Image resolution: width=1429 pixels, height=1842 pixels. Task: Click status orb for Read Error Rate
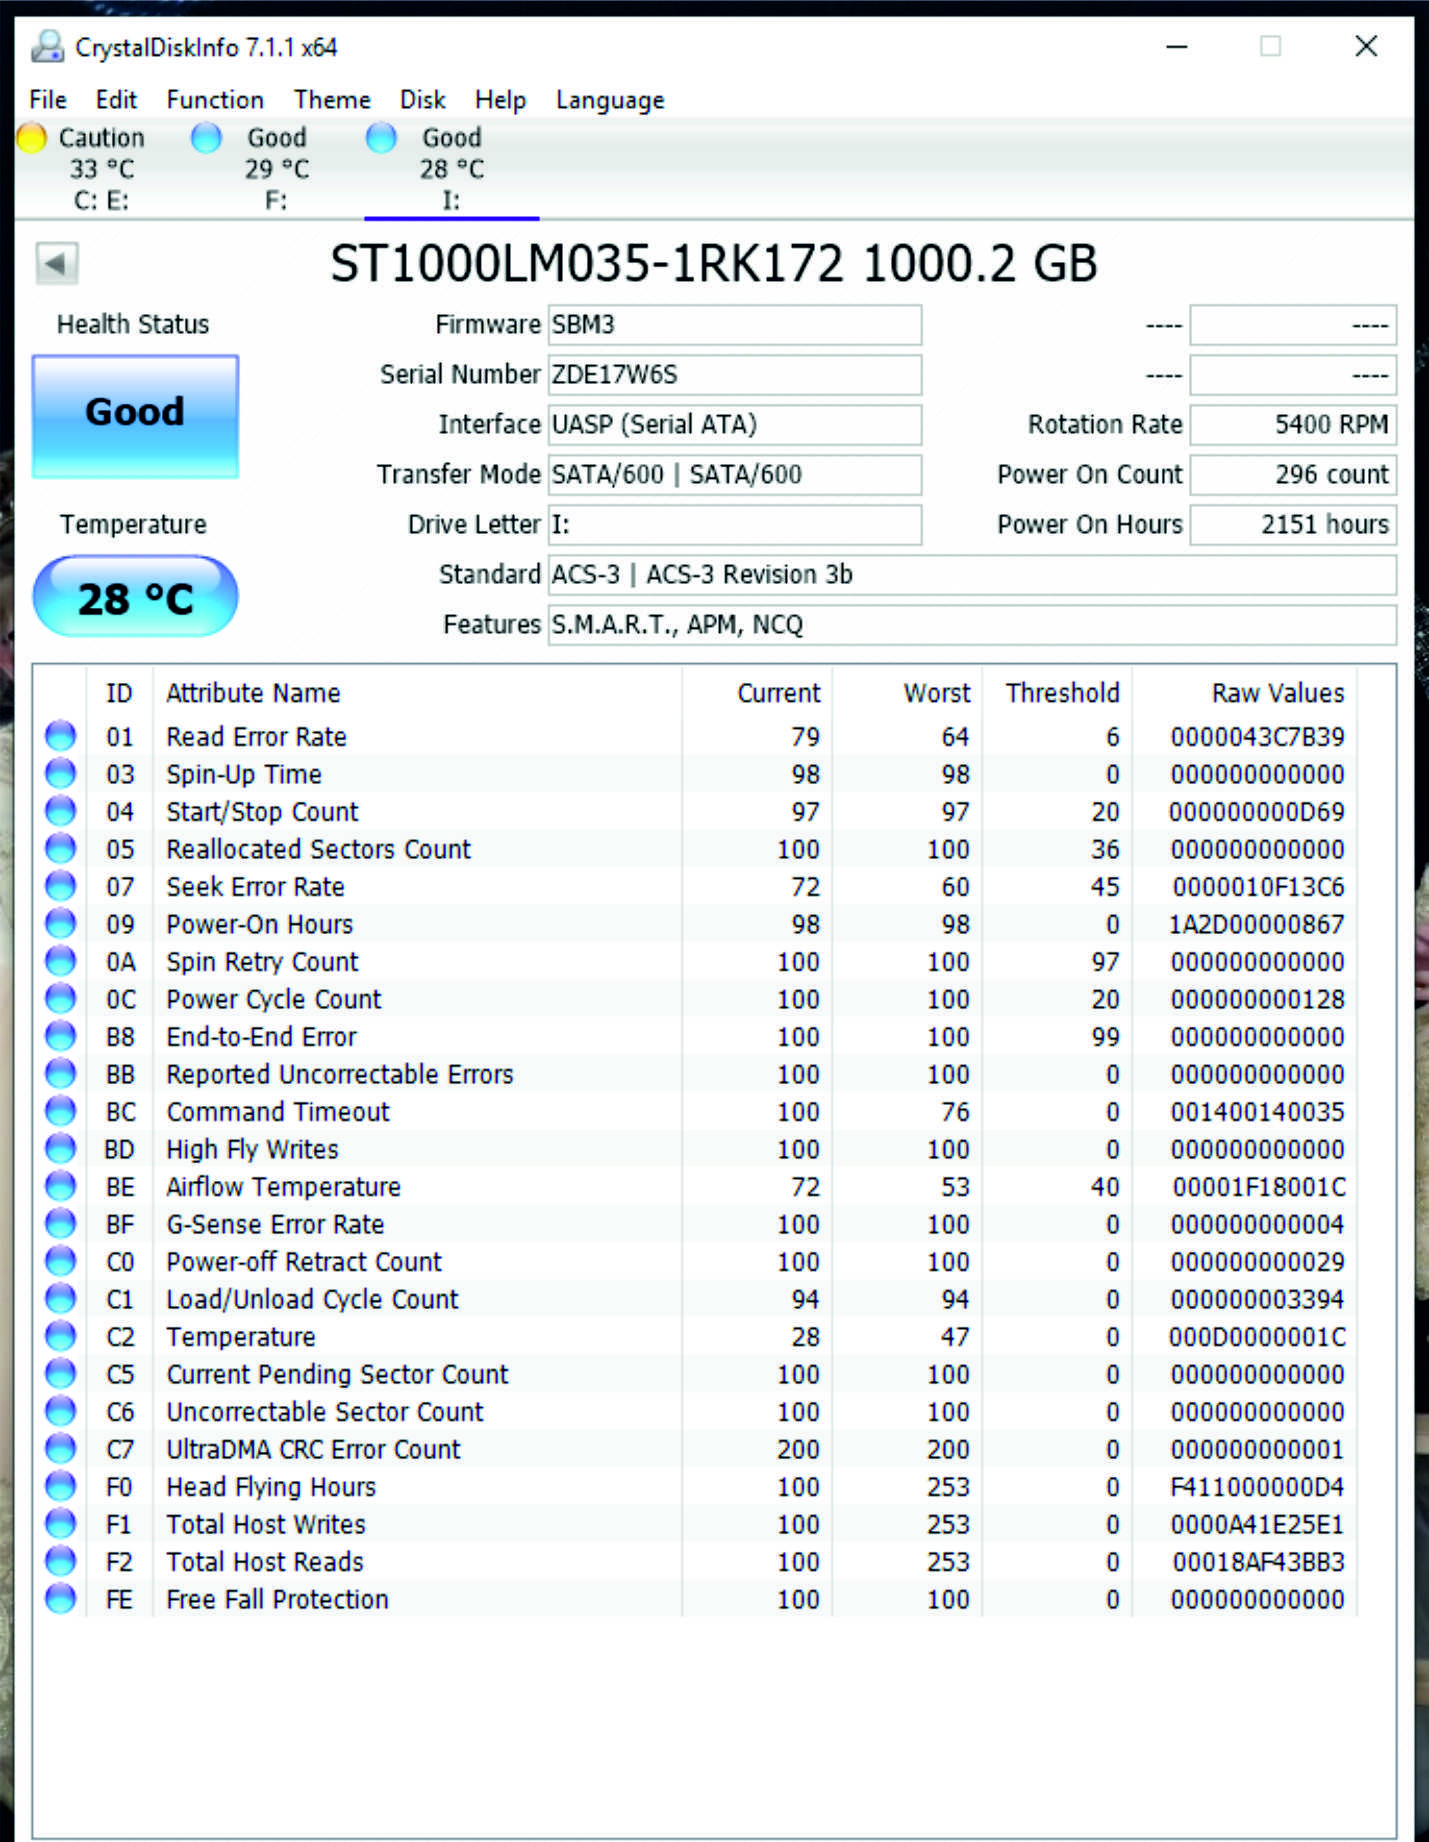[x=61, y=736]
